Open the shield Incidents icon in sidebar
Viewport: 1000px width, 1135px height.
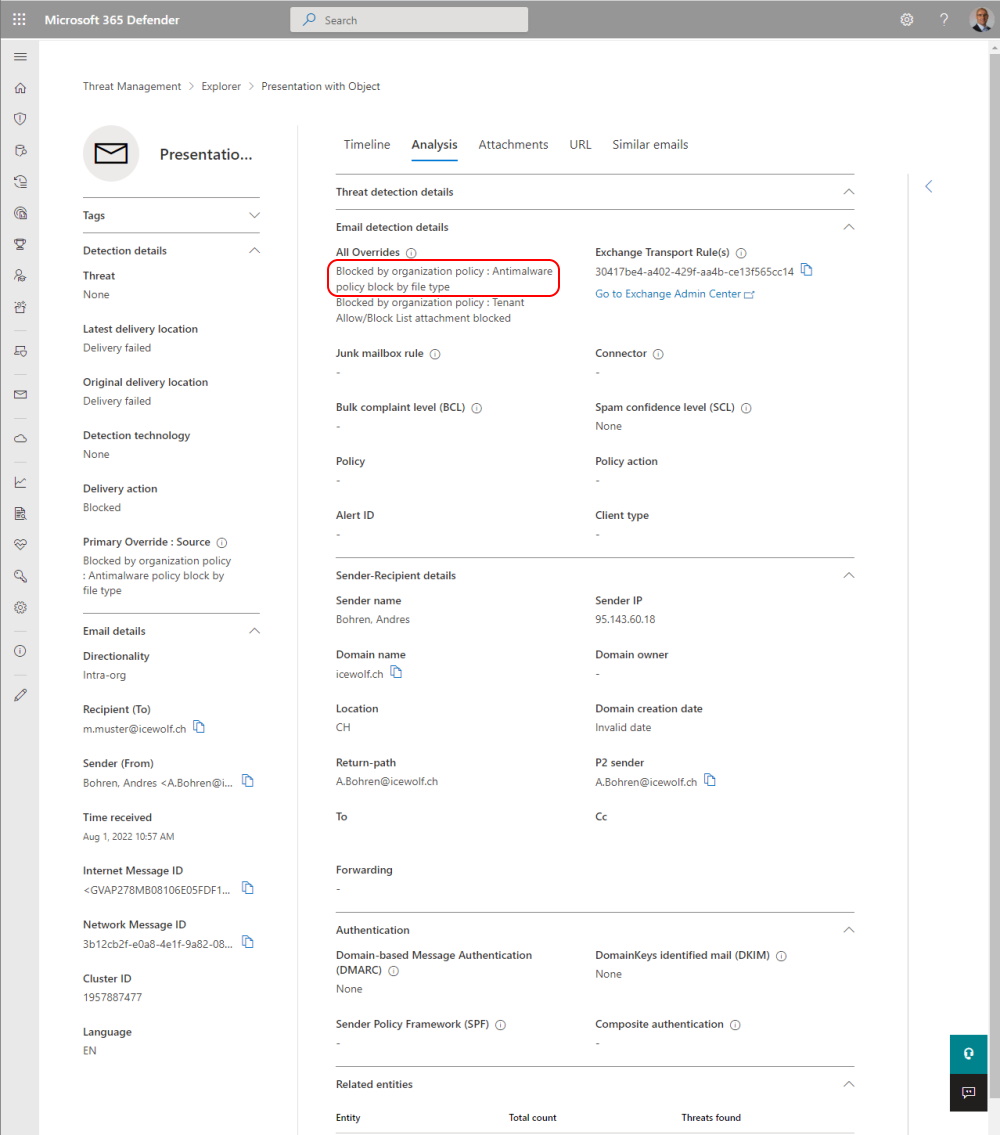tap(20, 119)
